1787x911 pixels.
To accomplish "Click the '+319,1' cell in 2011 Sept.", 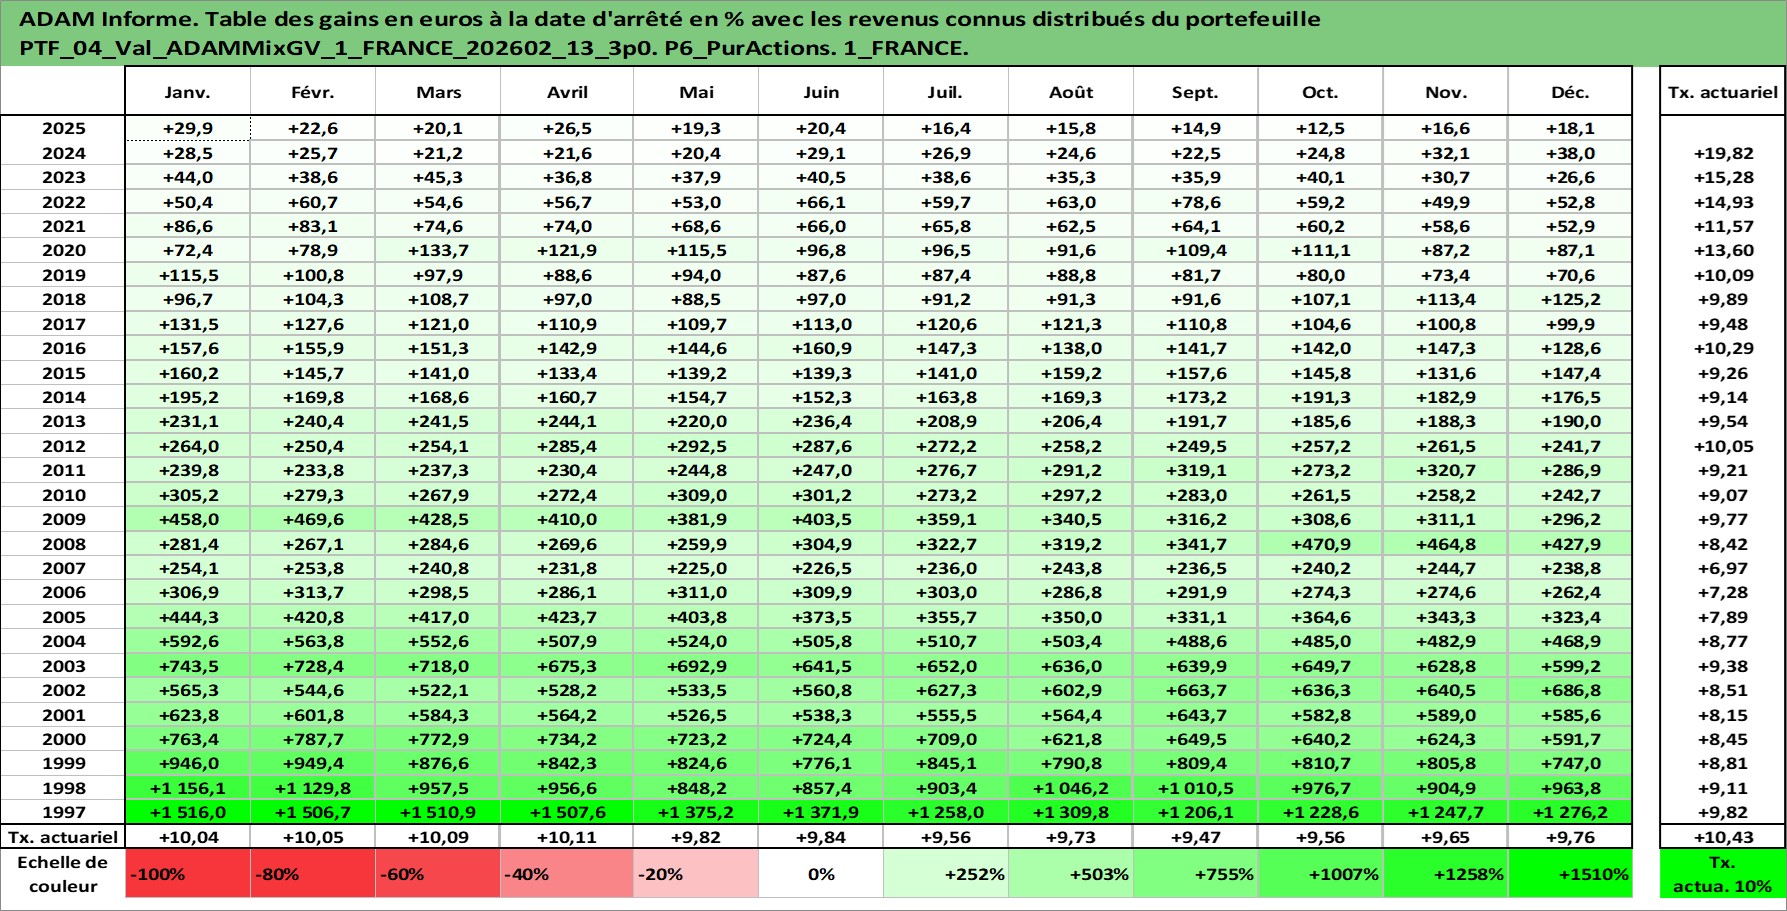I will 1195,470.
